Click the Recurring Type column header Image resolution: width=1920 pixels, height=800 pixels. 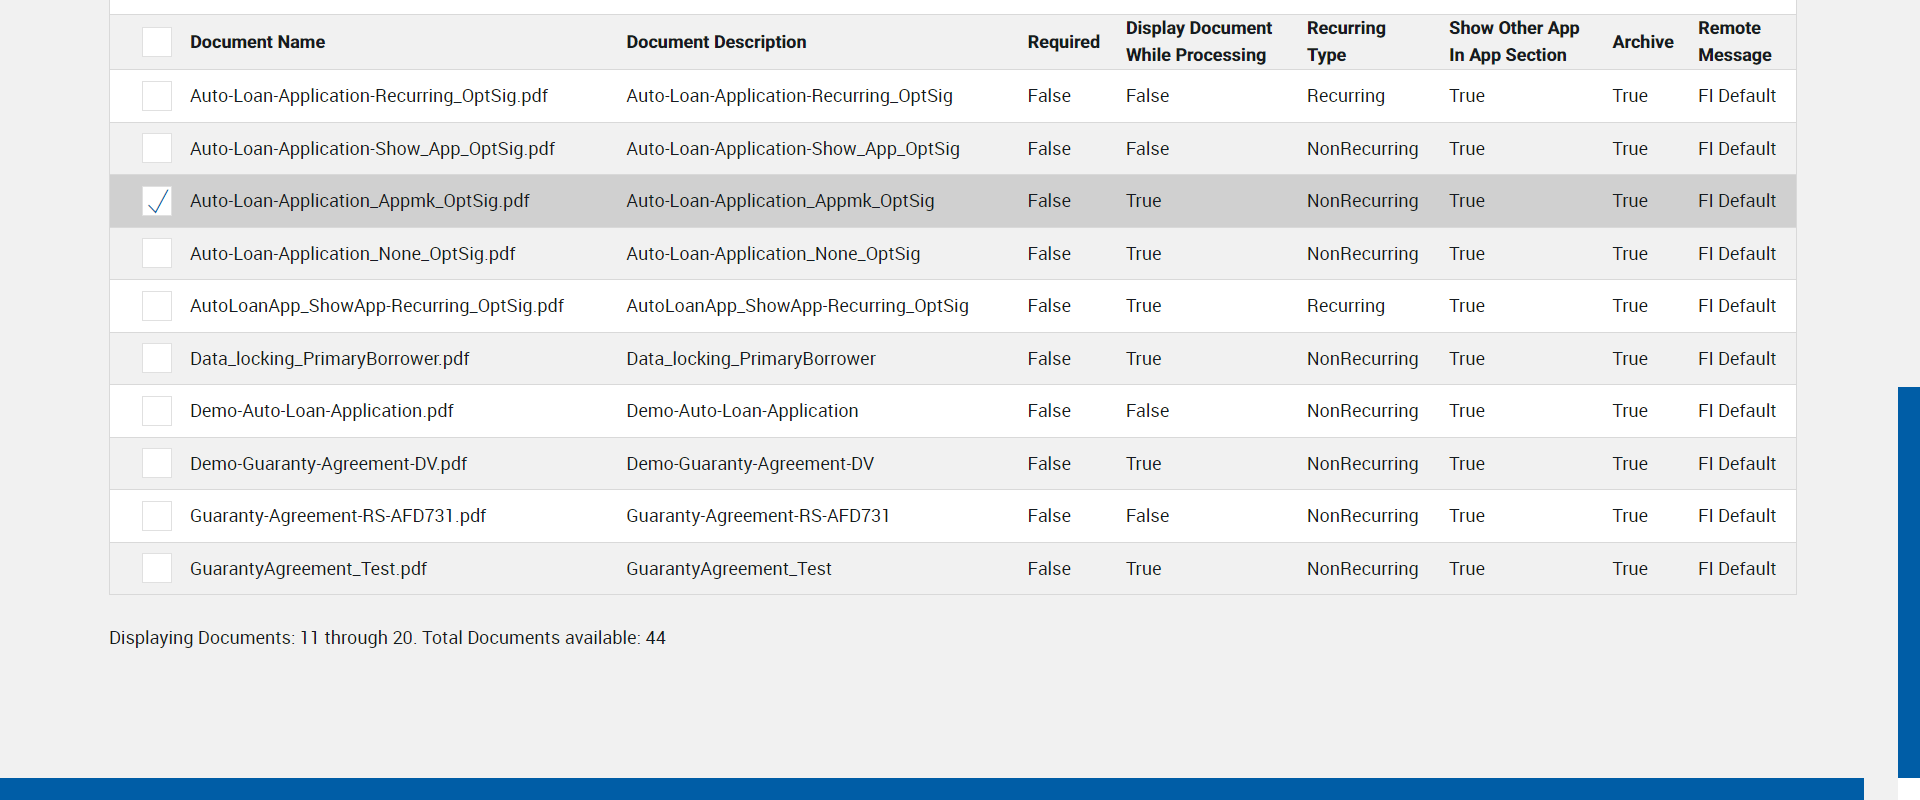click(x=1345, y=42)
